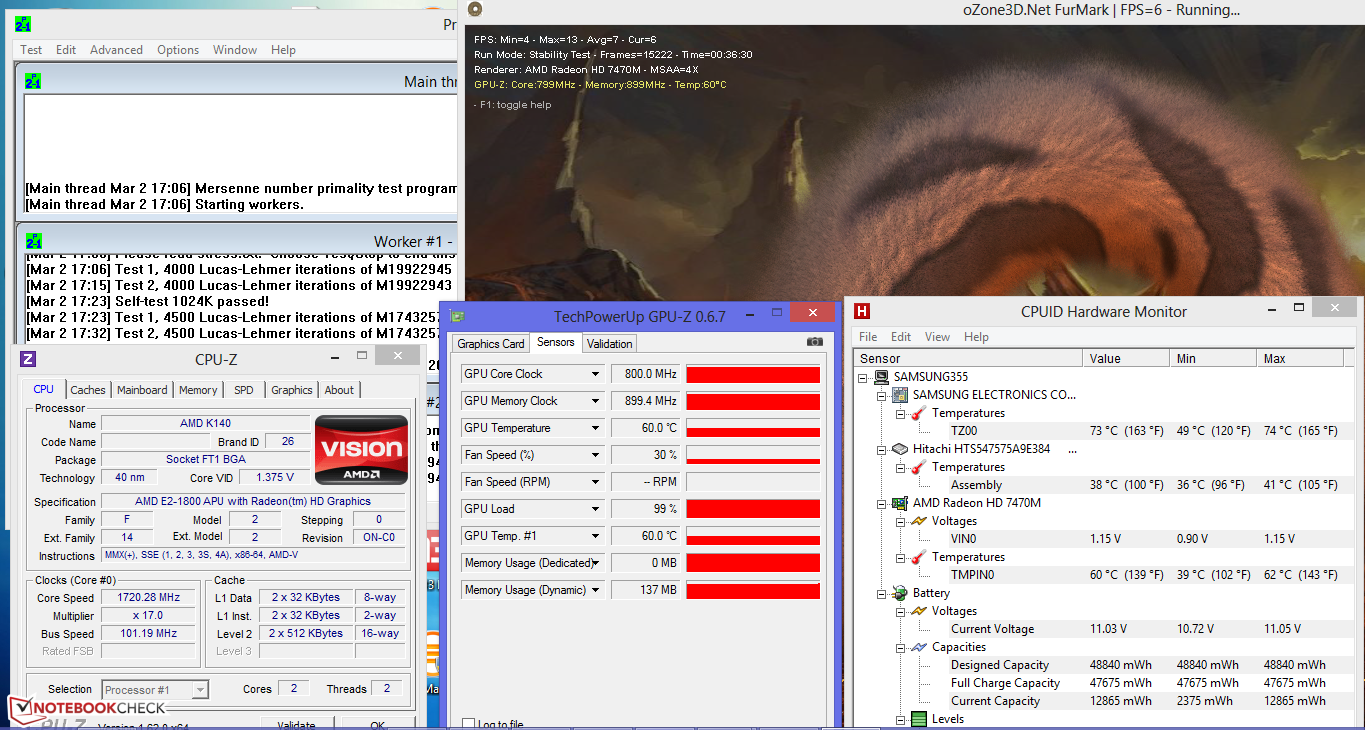Click the Hitachi hard drive icon
The image size is (1365, 730).
[x=899, y=449]
